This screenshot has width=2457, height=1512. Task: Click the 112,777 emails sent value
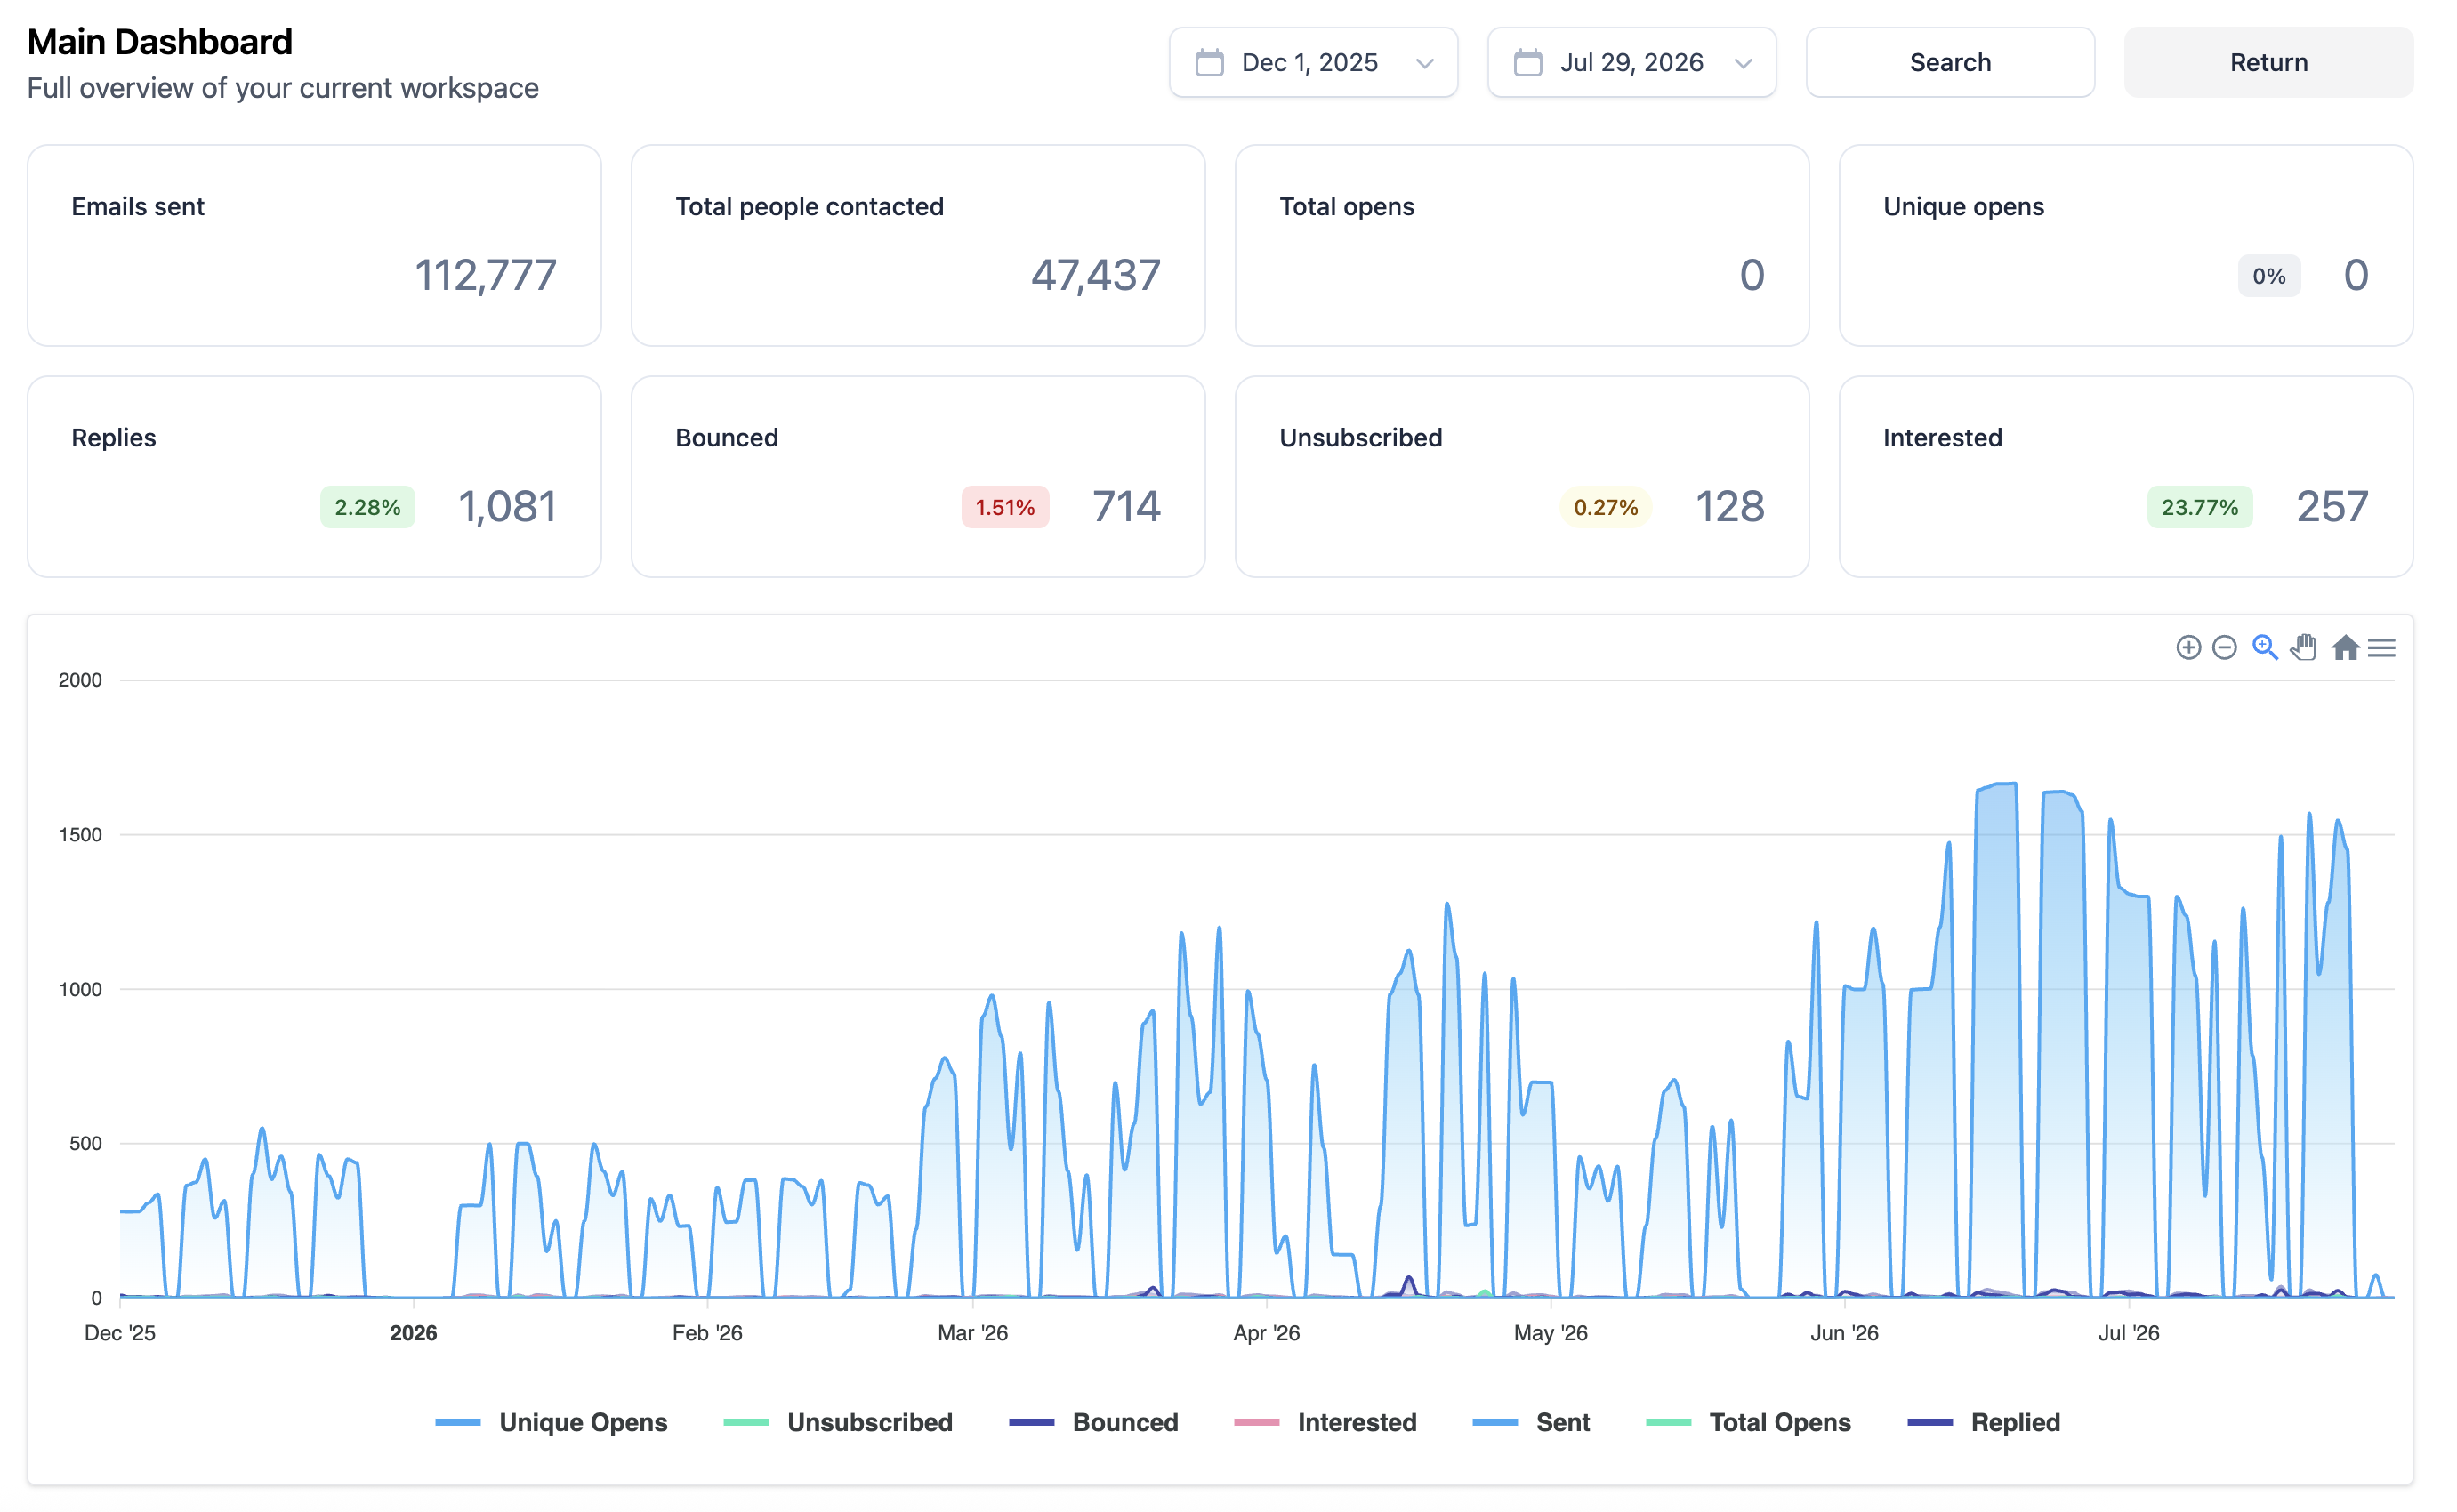click(486, 275)
